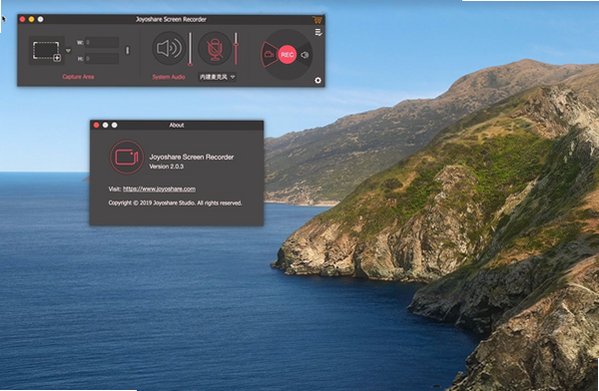Viewport: 599px width, 391px height.
Task: Open the settings gear icon
Action: (x=318, y=81)
